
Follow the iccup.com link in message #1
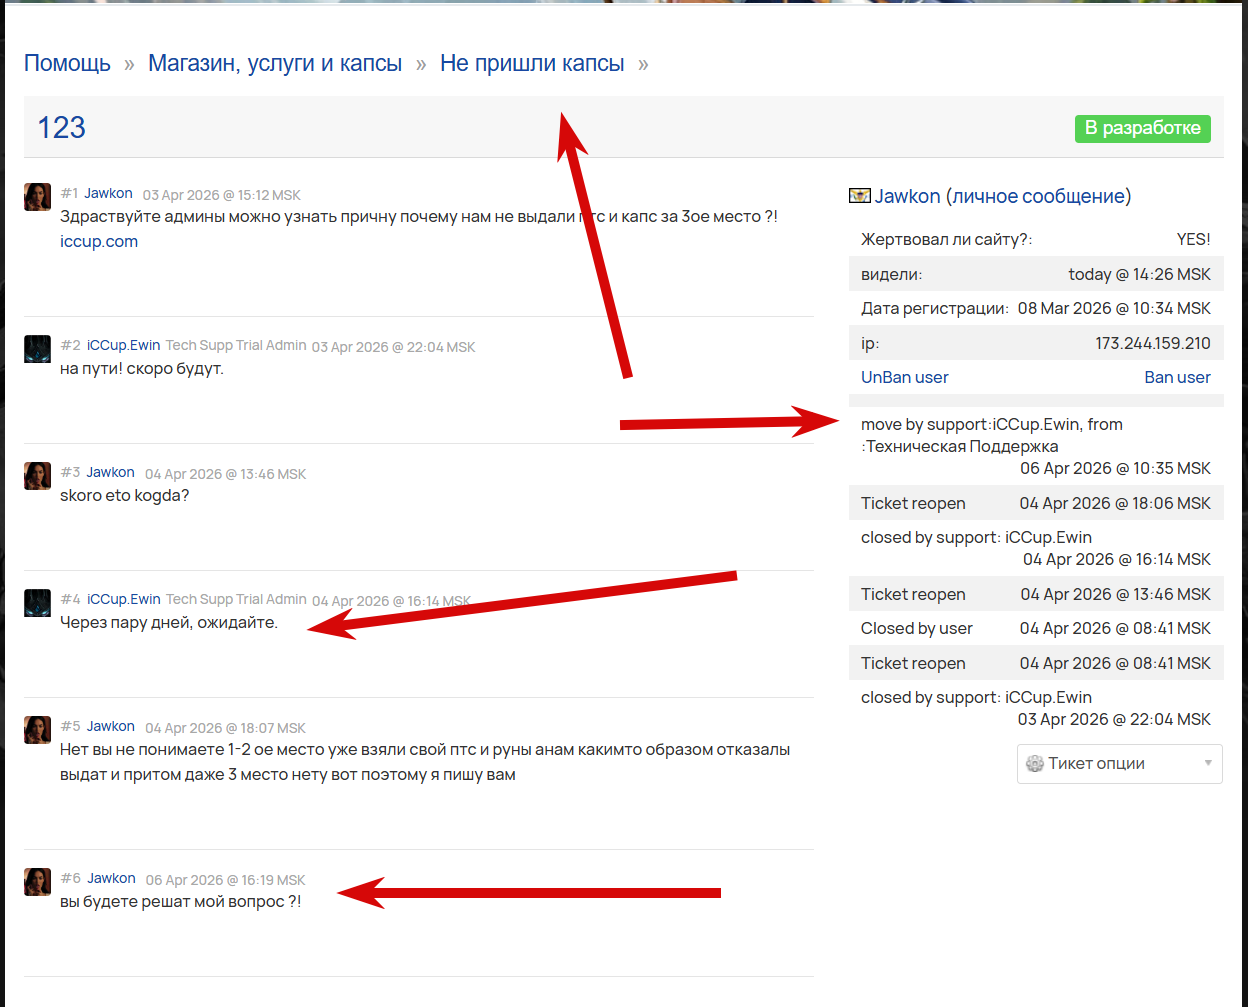pyautogui.click(x=99, y=241)
